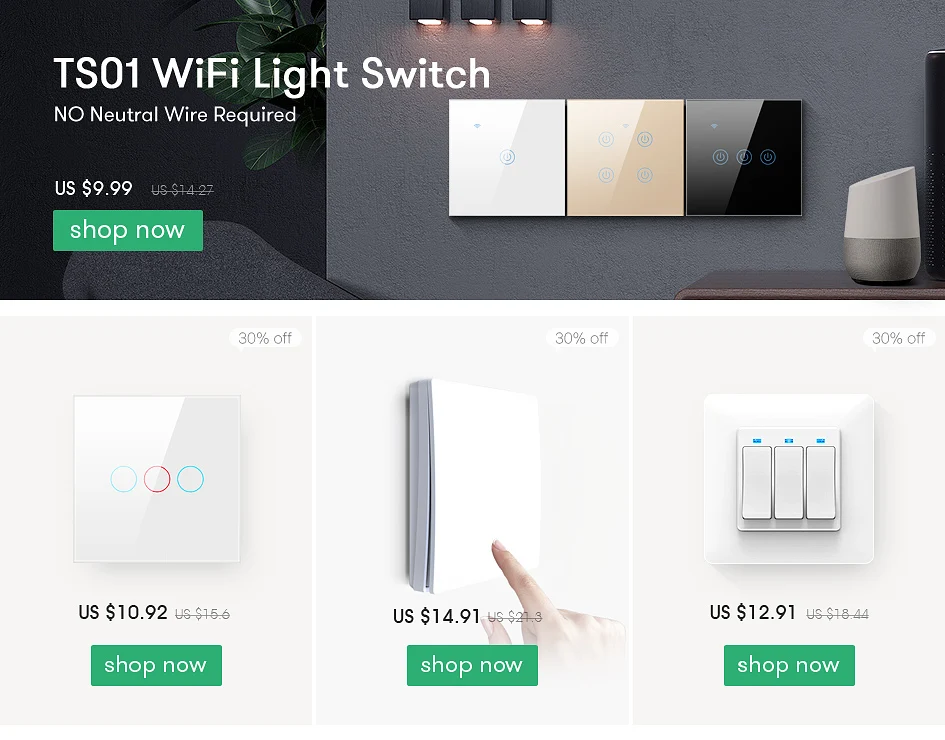Tap the red circle on touch switch
Viewport: 945px width, 740px height.
tap(157, 479)
